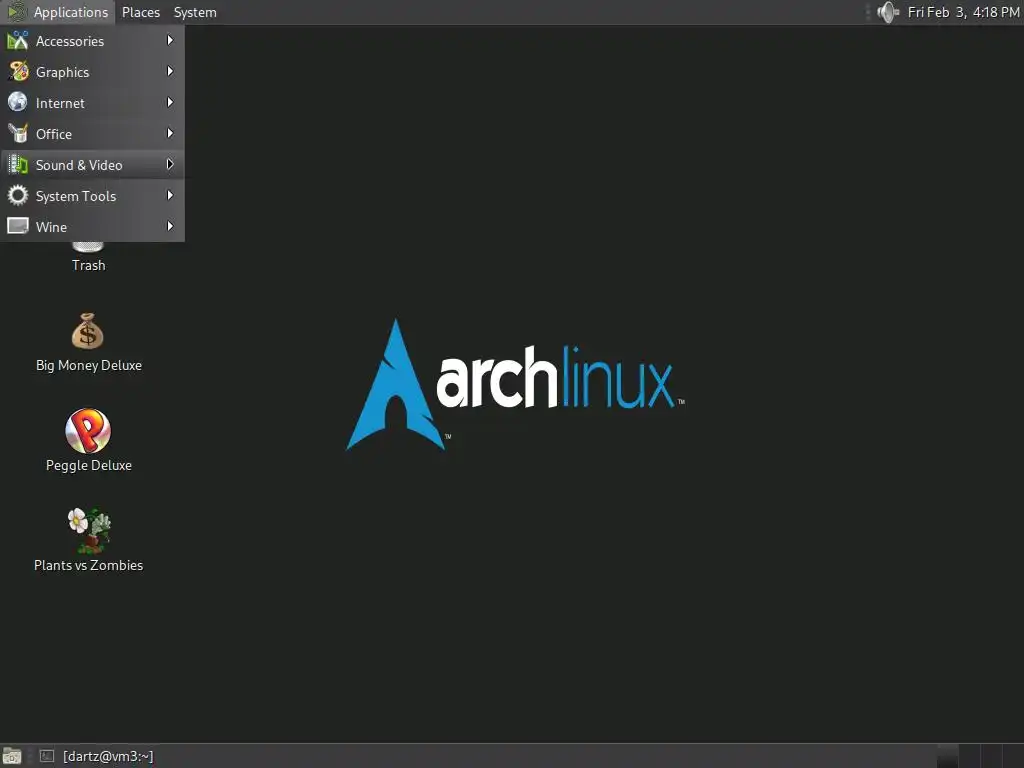Focus the [dartz@vm3:~] taskbar window button
1024x768 pixels.
point(97,756)
